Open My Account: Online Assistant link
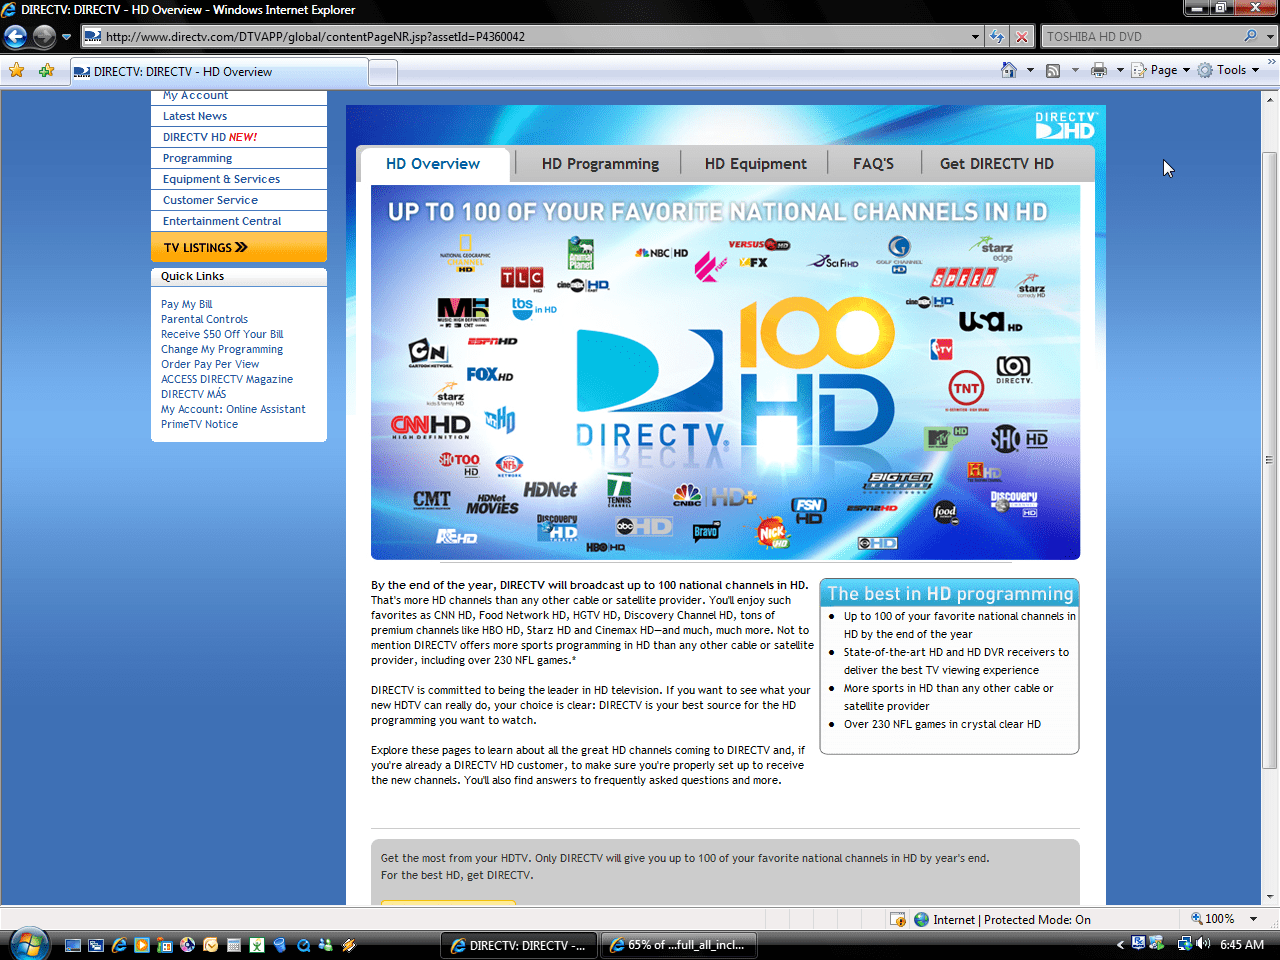 234,409
